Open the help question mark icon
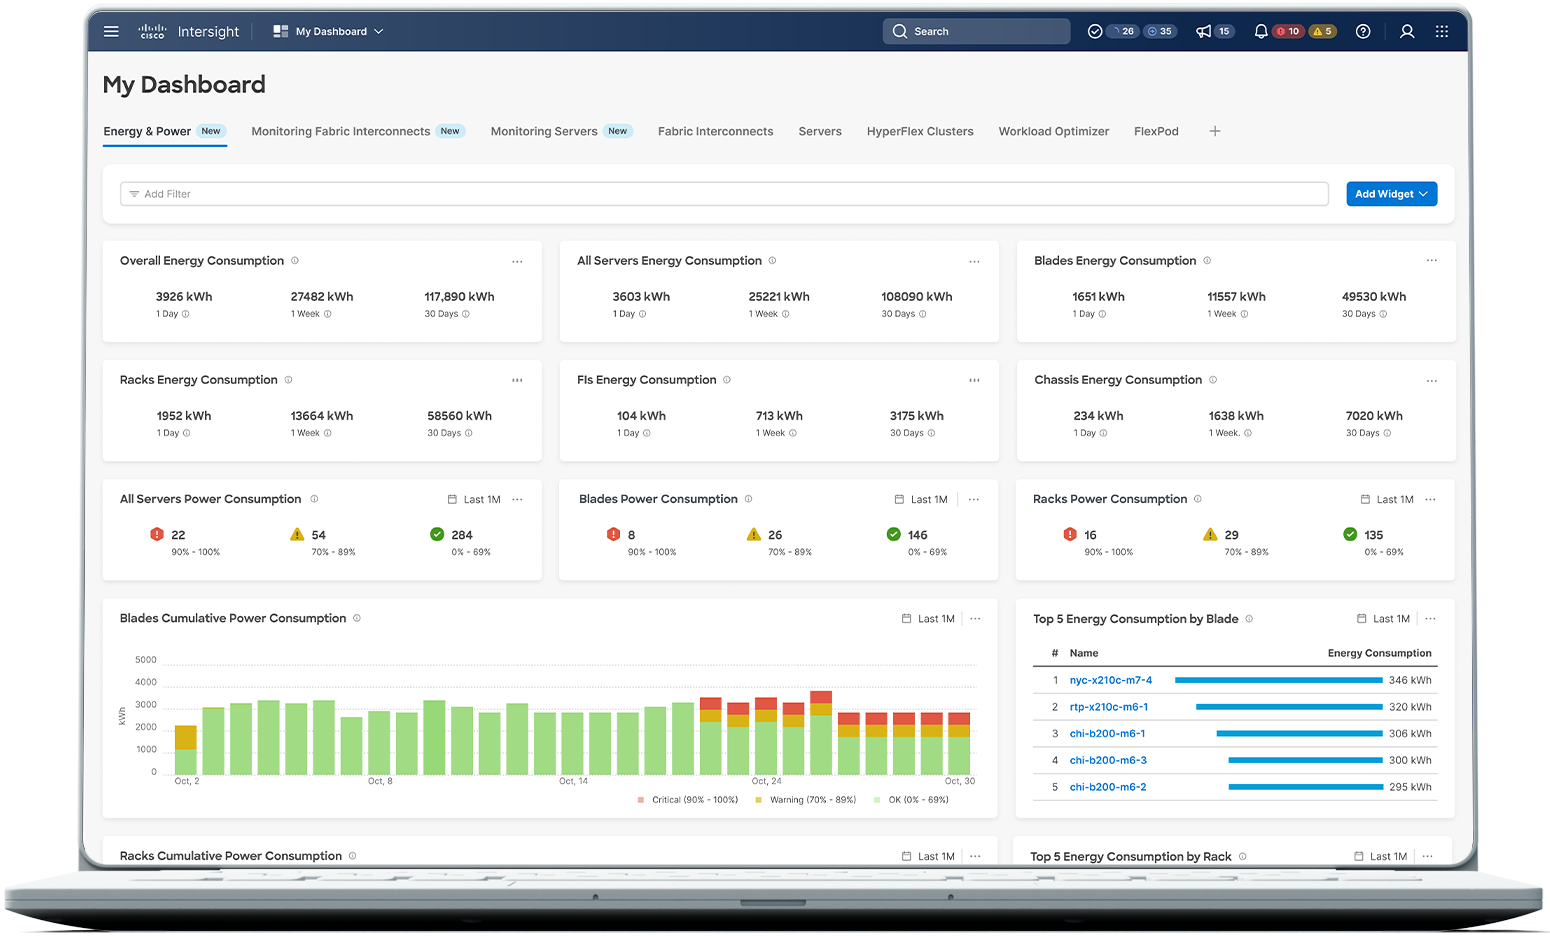The width and height of the screenshot is (1550, 936). [x=1363, y=32]
